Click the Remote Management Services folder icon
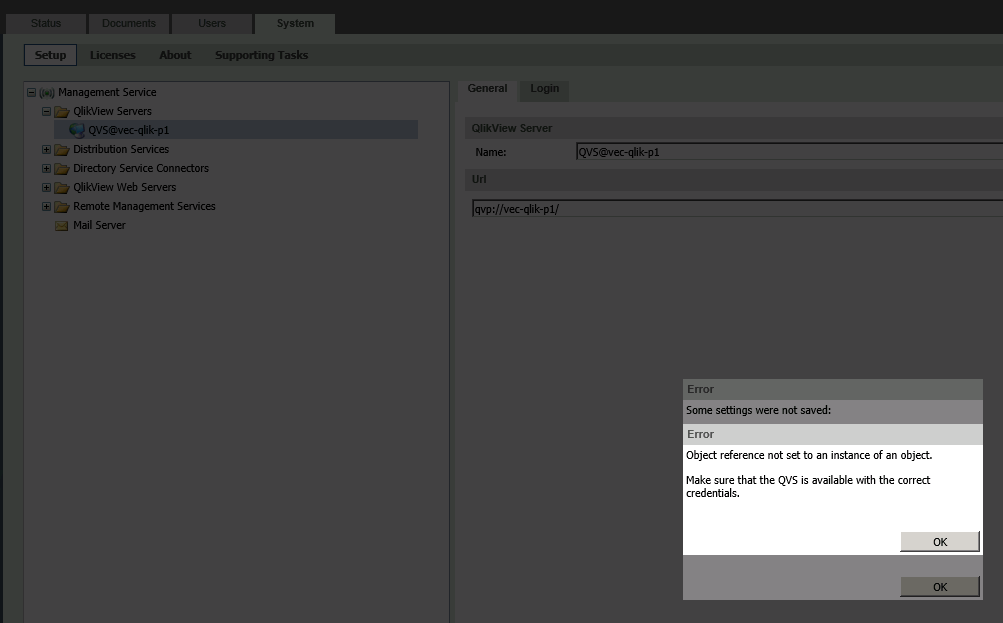Screen dimensions: 1003x623 click(x=62, y=207)
